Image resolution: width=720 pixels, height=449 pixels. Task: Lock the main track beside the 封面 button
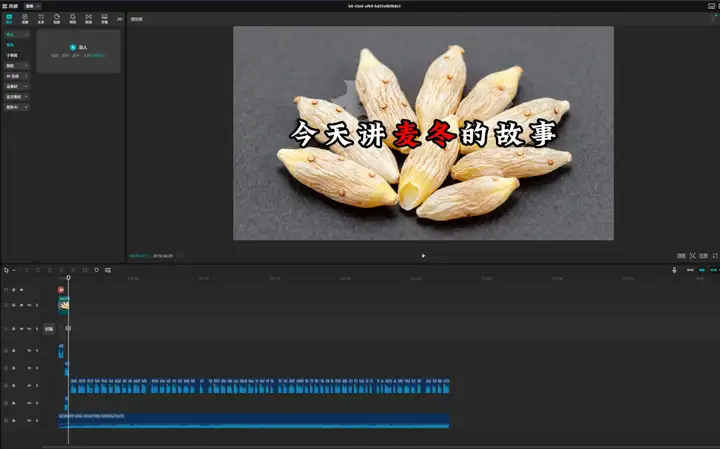[x=13, y=329]
